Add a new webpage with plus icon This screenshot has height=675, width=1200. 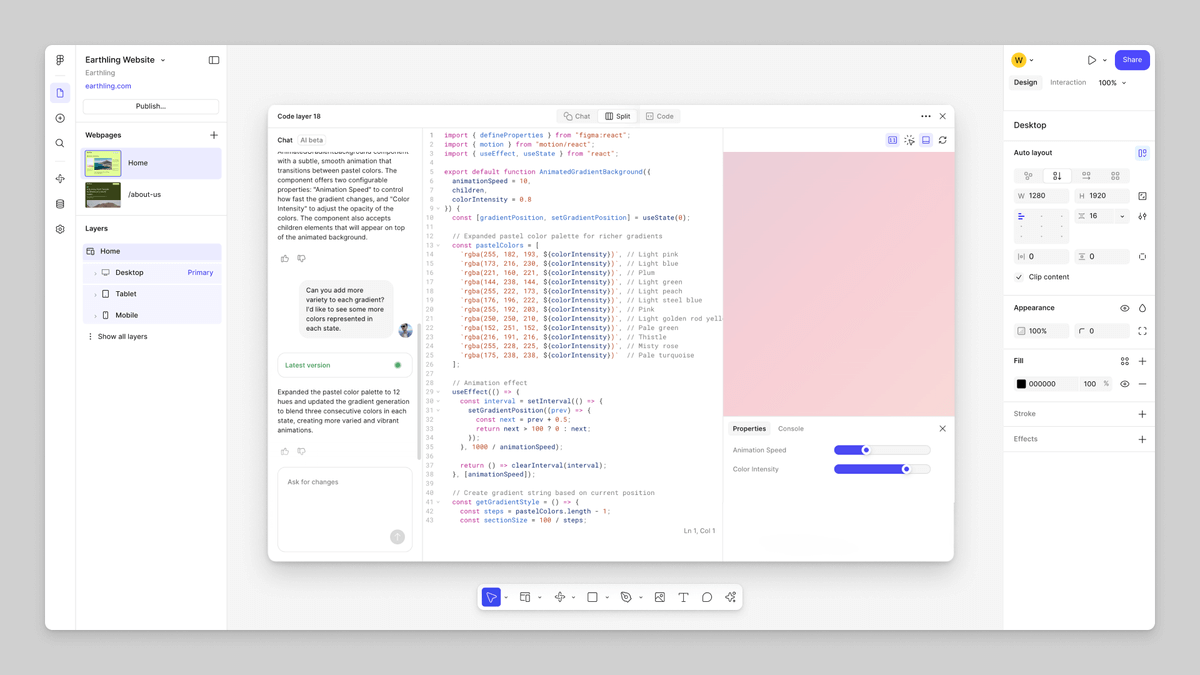(x=213, y=135)
